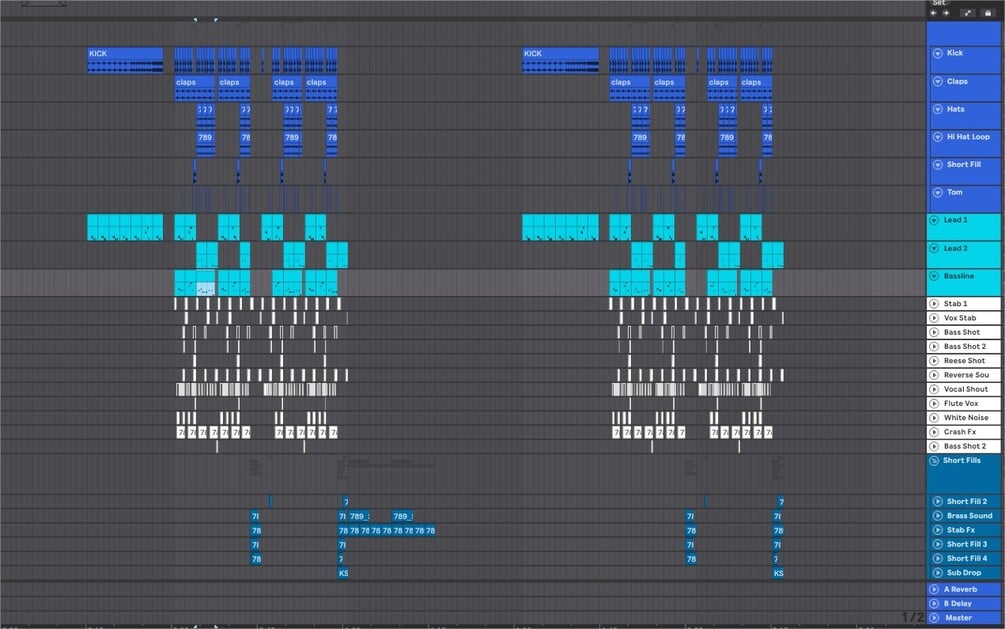The image size is (1005, 629).
Task: Fold the Tom track triangle
Action: point(938,192)
